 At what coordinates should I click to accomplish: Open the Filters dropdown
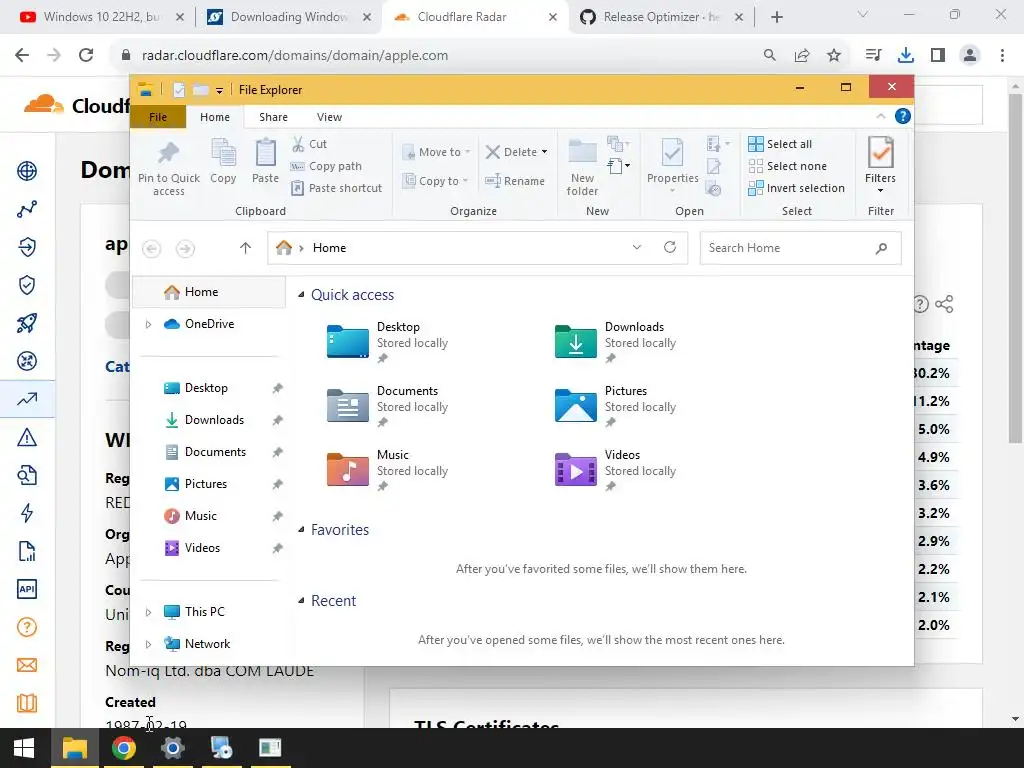click(x=880, y=166)
